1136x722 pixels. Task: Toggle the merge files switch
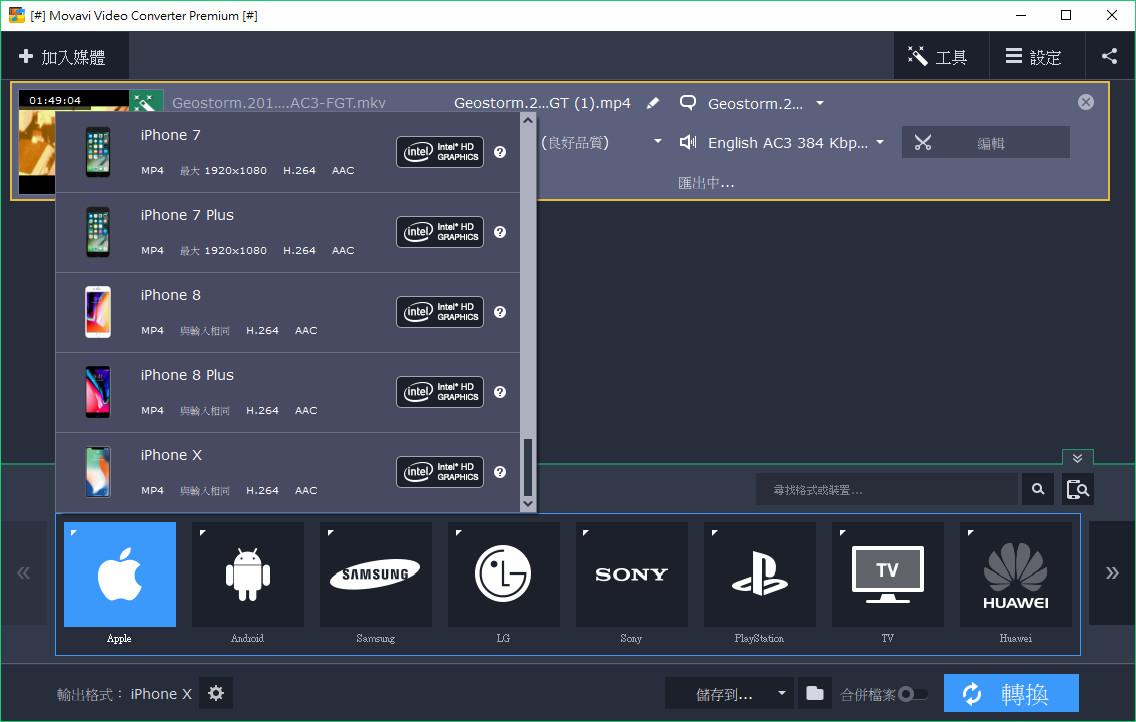coord(911,694)
